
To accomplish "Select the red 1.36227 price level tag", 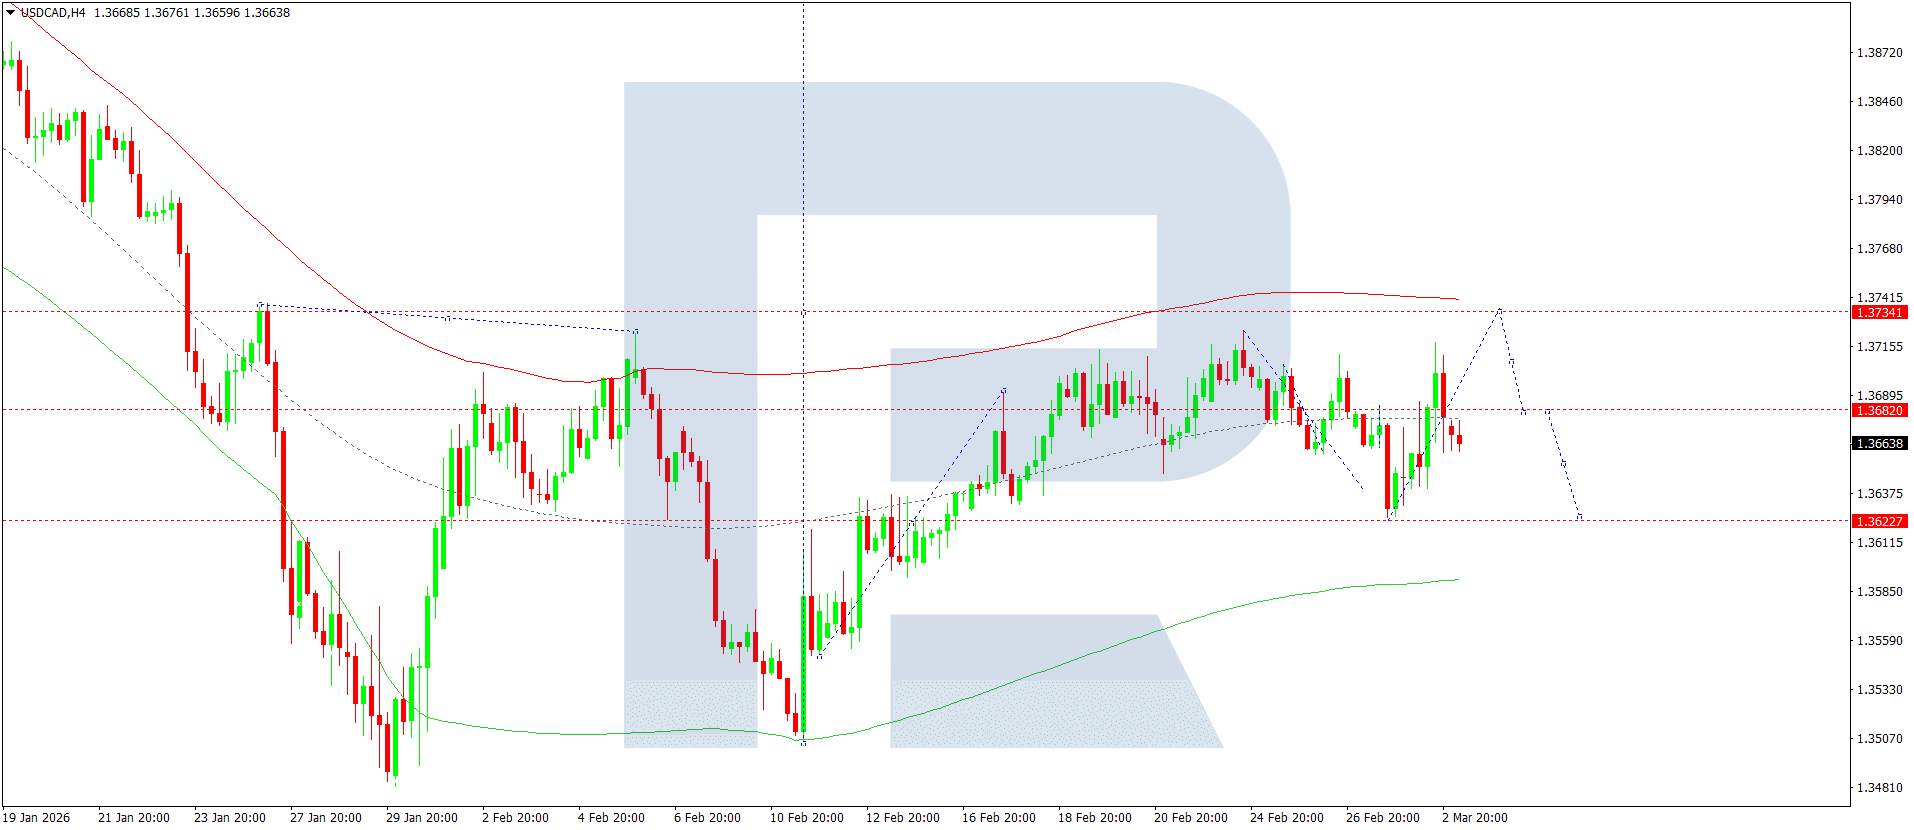I will (1879, 522).
